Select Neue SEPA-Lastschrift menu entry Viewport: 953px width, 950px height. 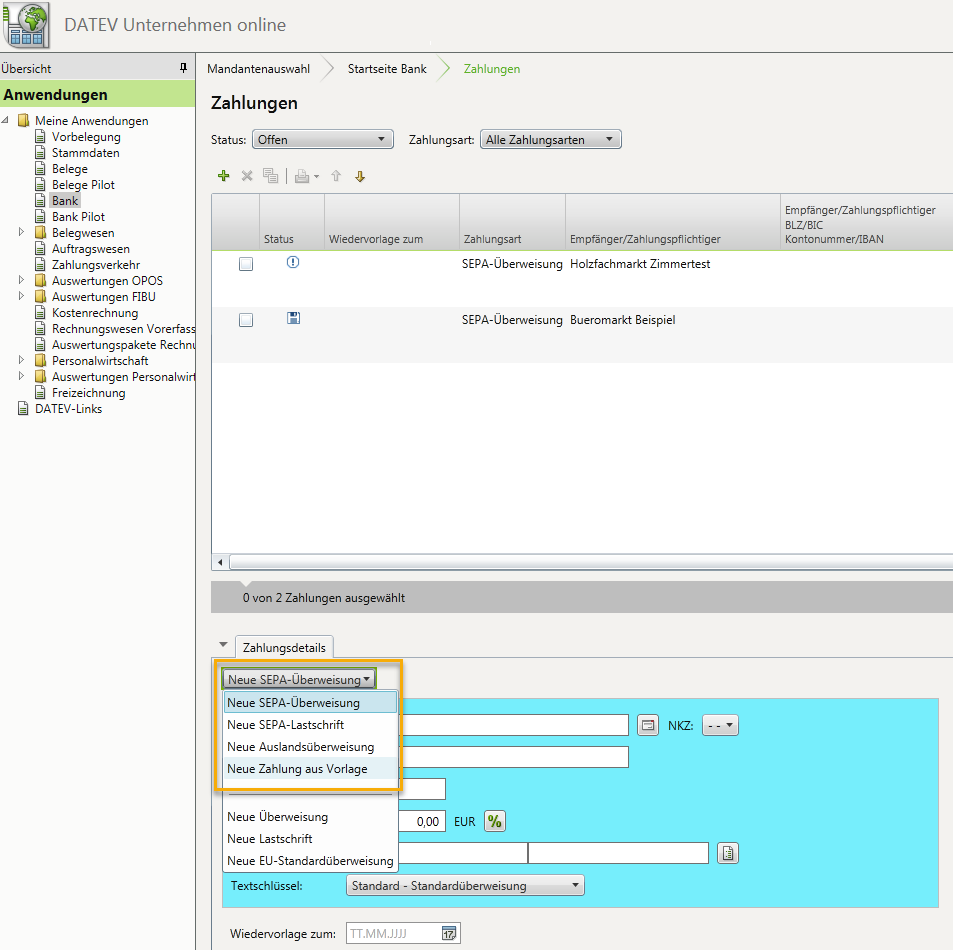click(x=311, y=725)
